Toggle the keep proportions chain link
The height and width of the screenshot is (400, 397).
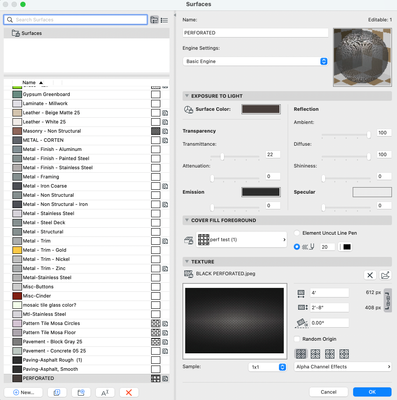coord(388,300)
